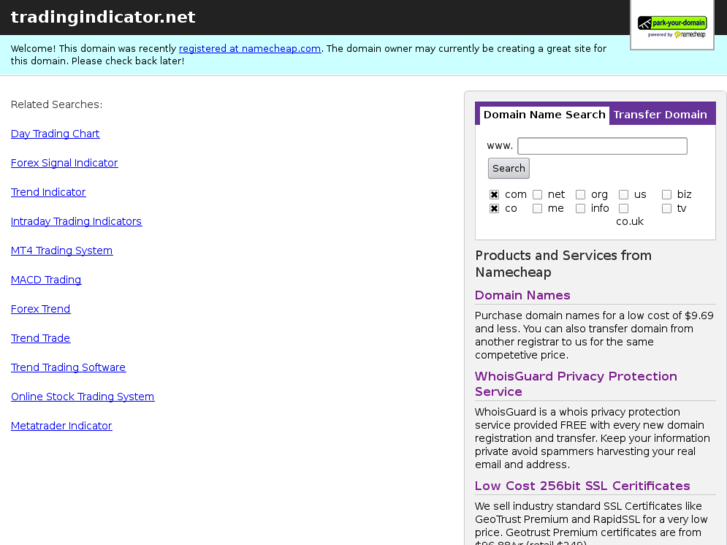Open the Day Trading Chart link
The height and width of the screenshot is (545, 727).
tap(55, 134)
